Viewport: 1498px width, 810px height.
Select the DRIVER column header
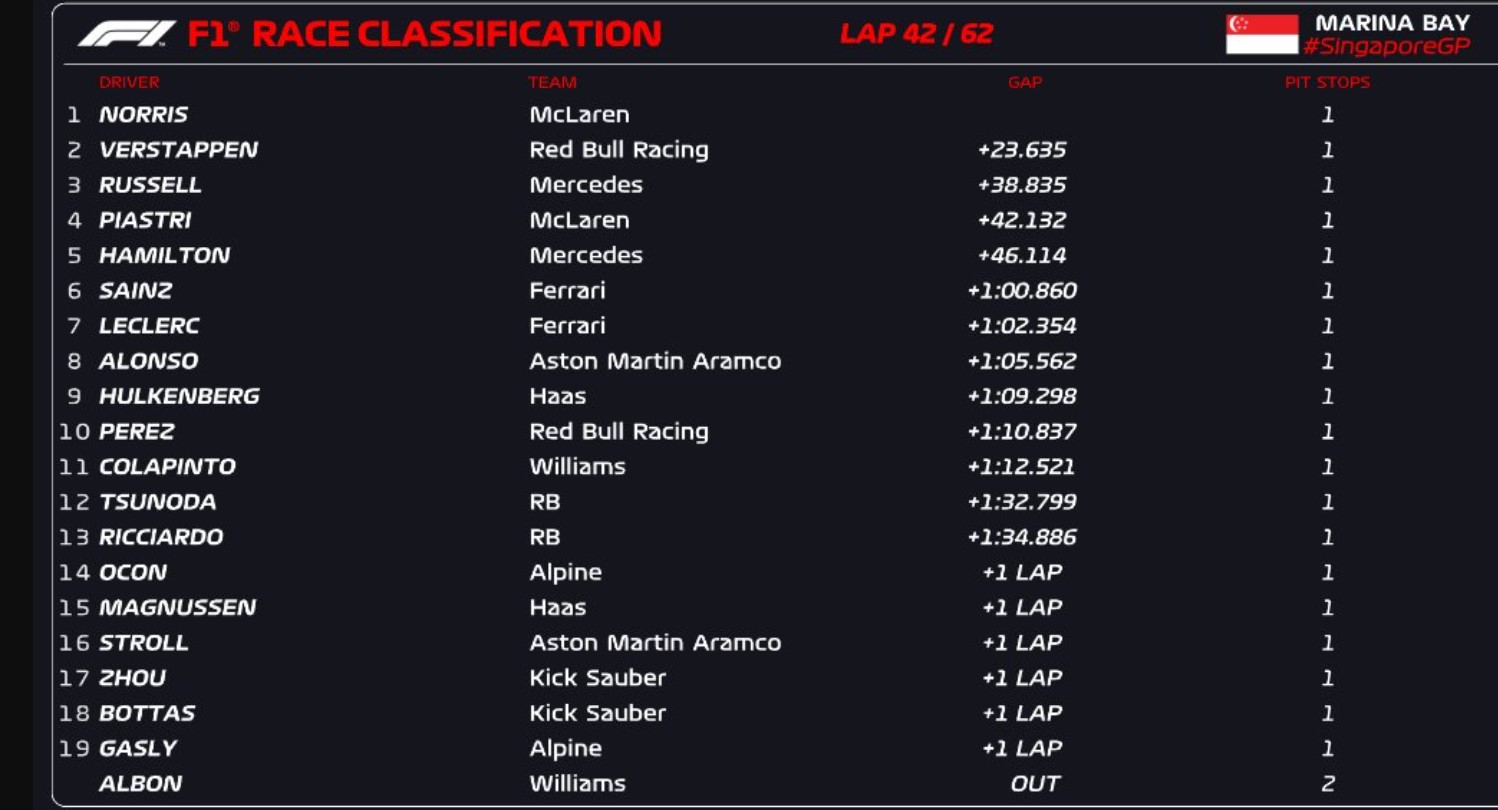tap(129, 82)
